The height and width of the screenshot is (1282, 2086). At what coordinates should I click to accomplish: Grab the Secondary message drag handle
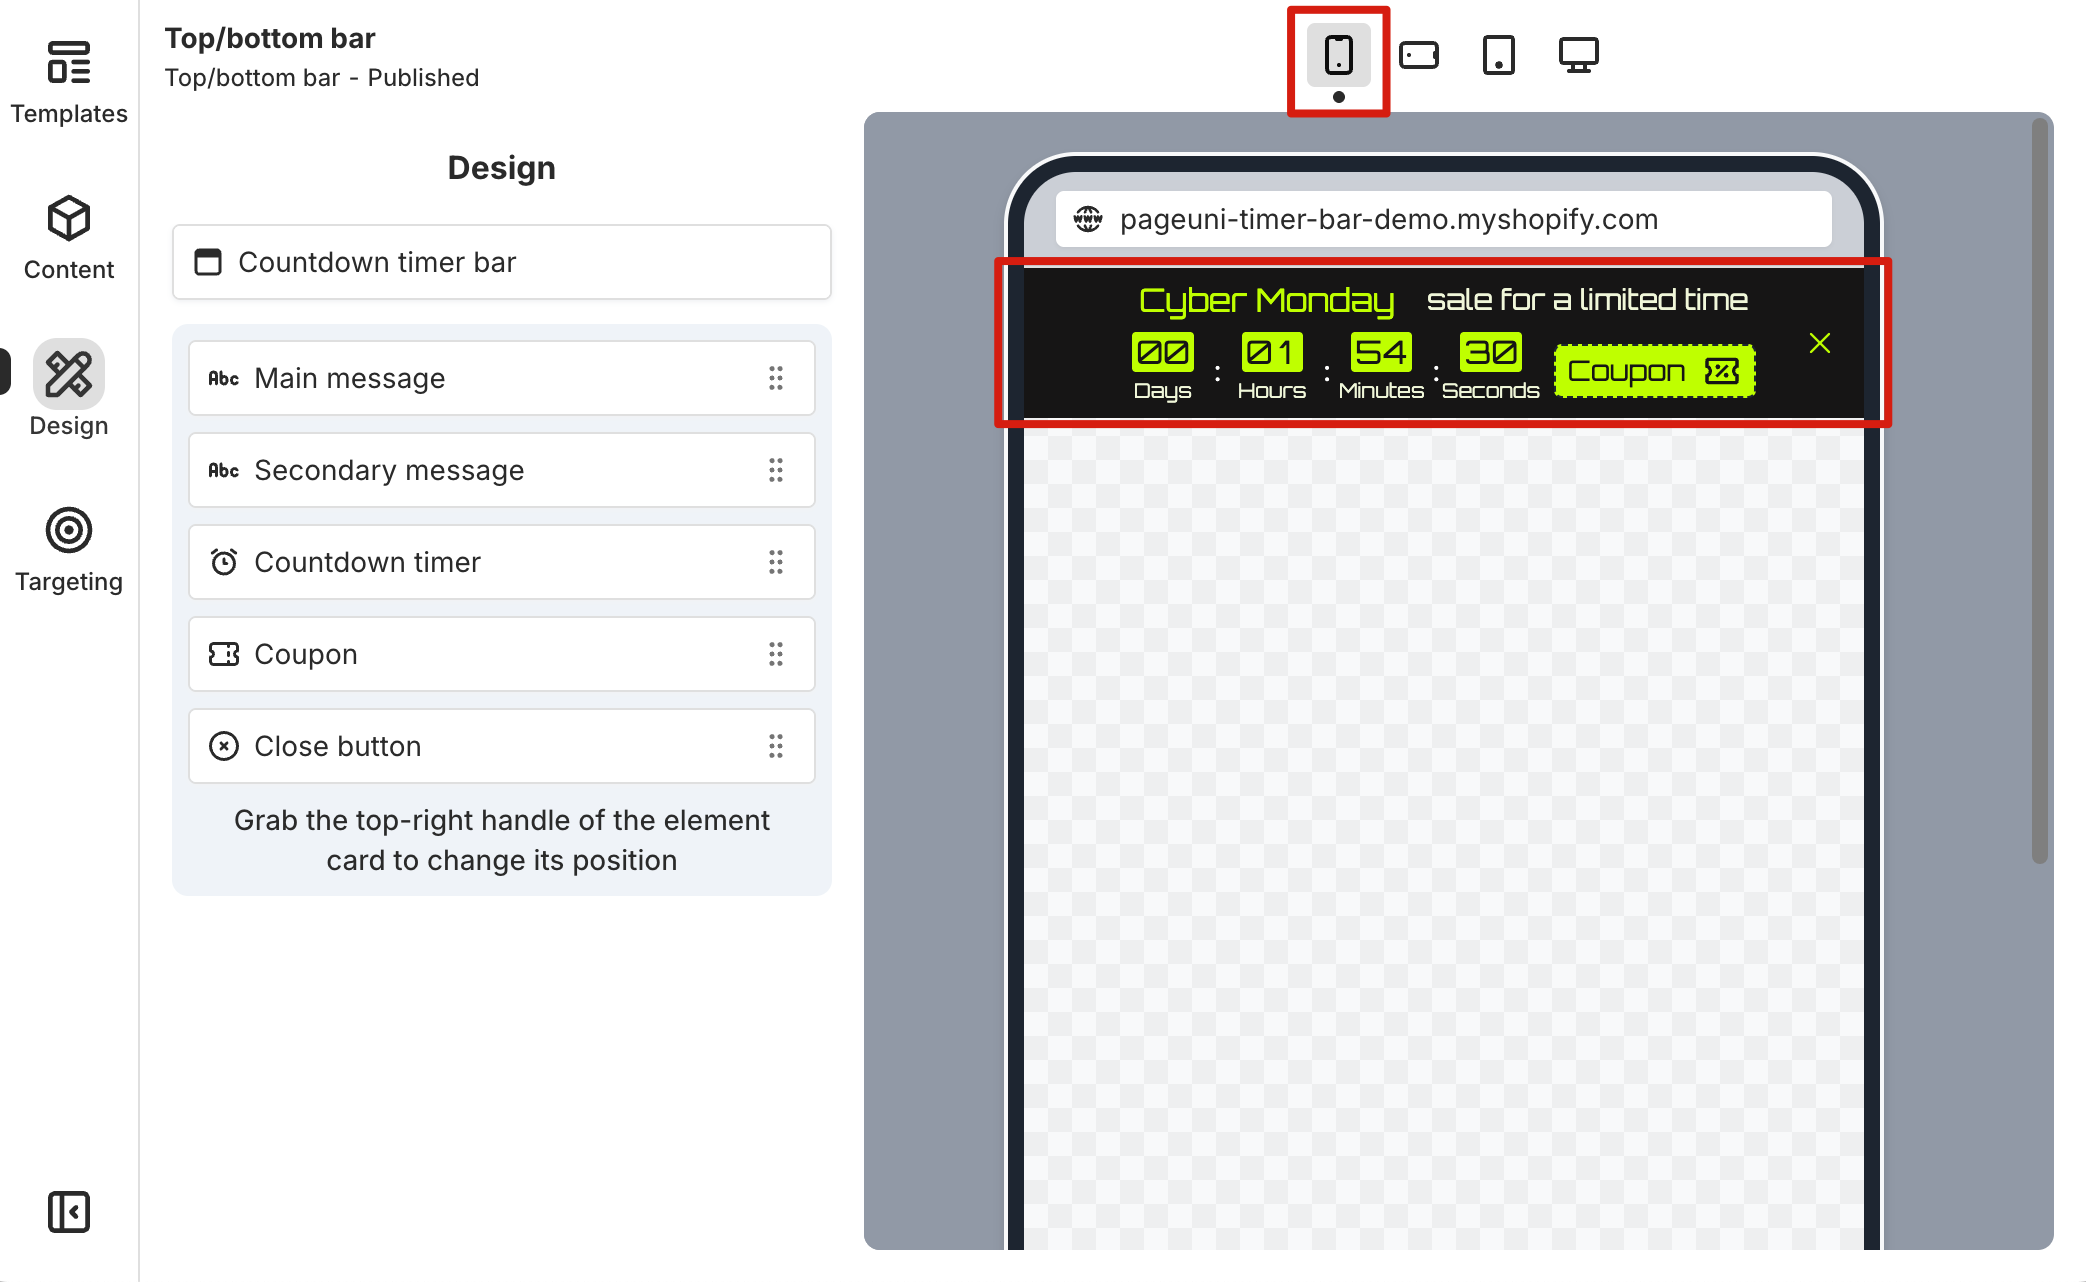coord(776,470)
